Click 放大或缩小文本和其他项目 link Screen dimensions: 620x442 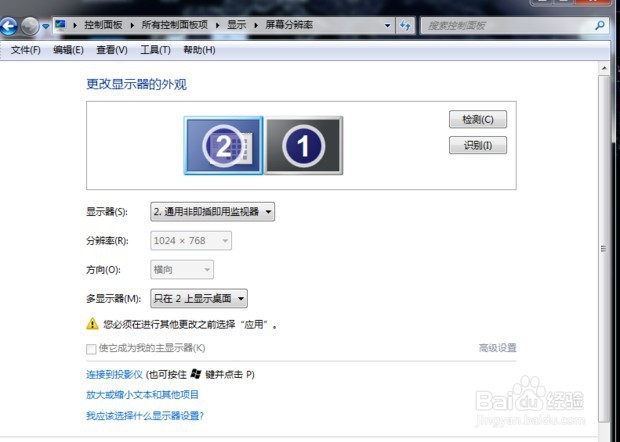tap(142, 395)
